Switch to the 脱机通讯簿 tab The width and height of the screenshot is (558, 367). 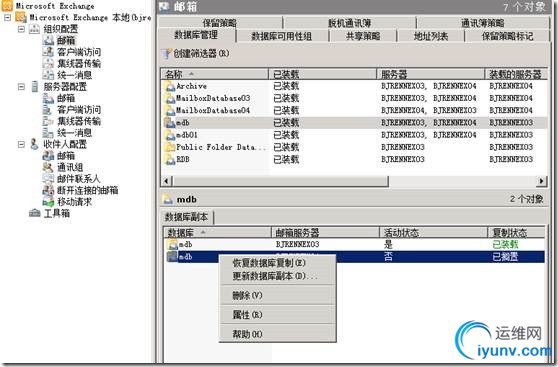pos(349,23)
